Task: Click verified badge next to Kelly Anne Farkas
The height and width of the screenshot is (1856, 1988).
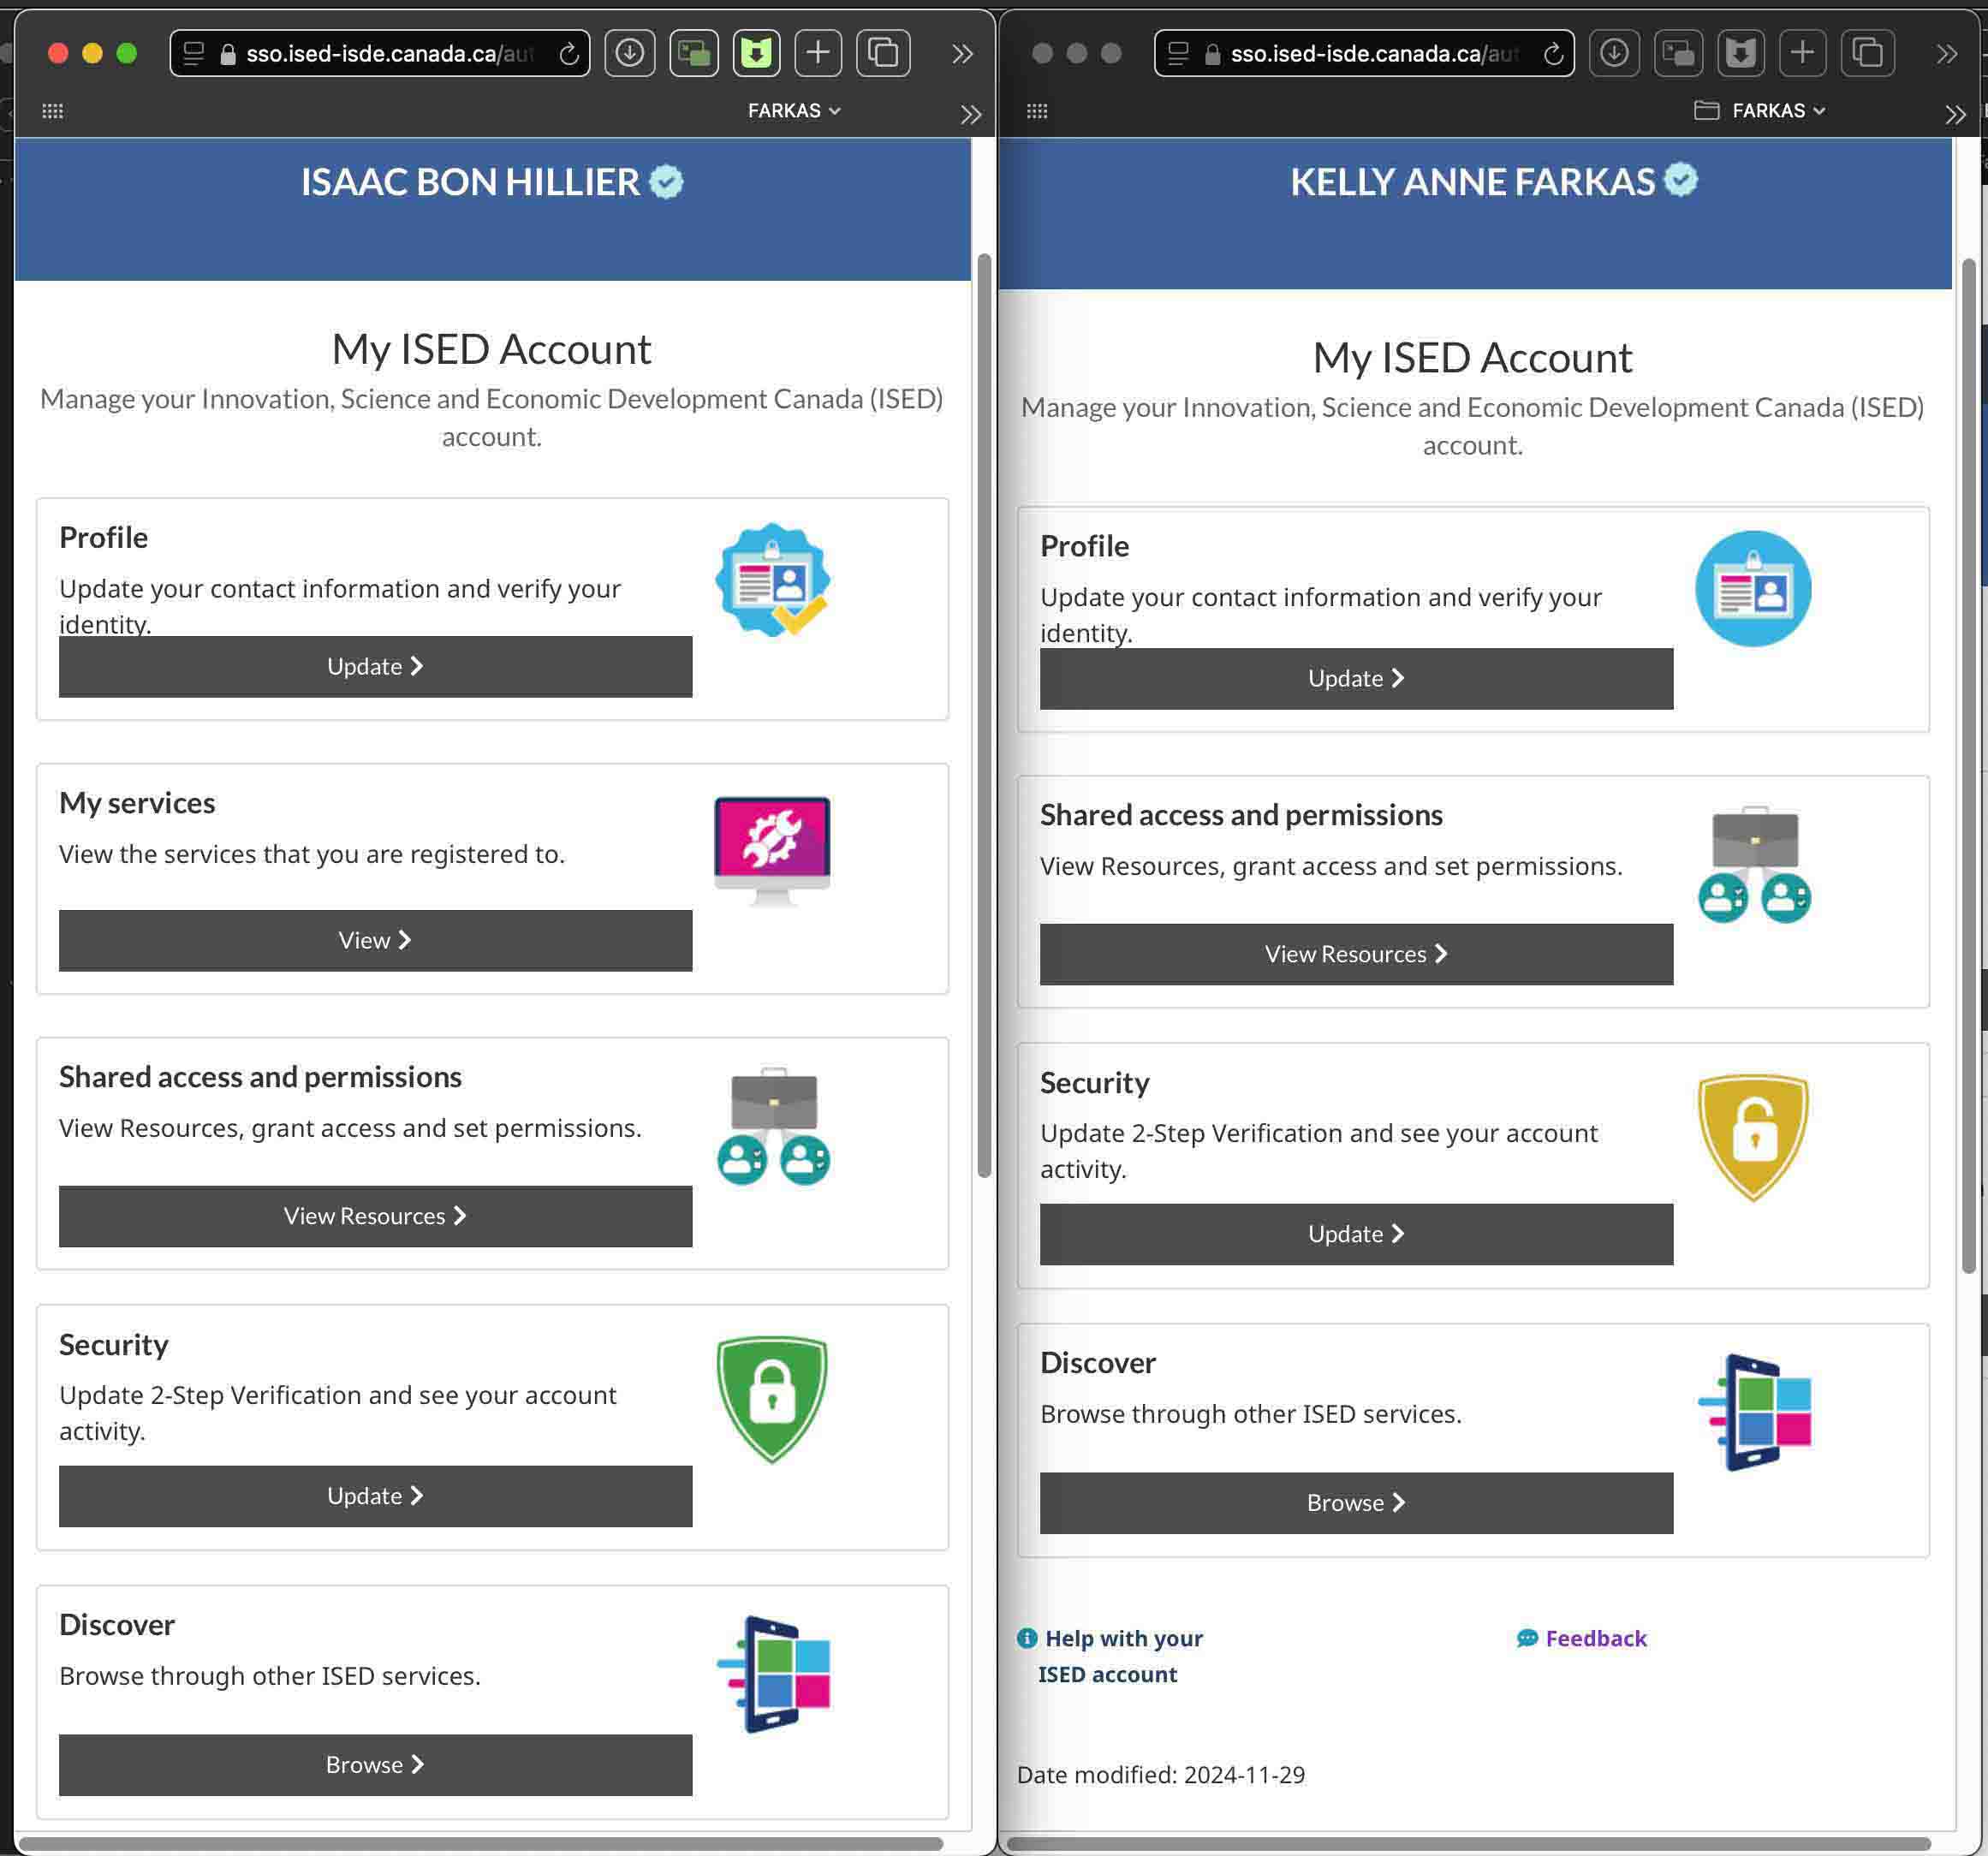Action: click(1681, 180)
